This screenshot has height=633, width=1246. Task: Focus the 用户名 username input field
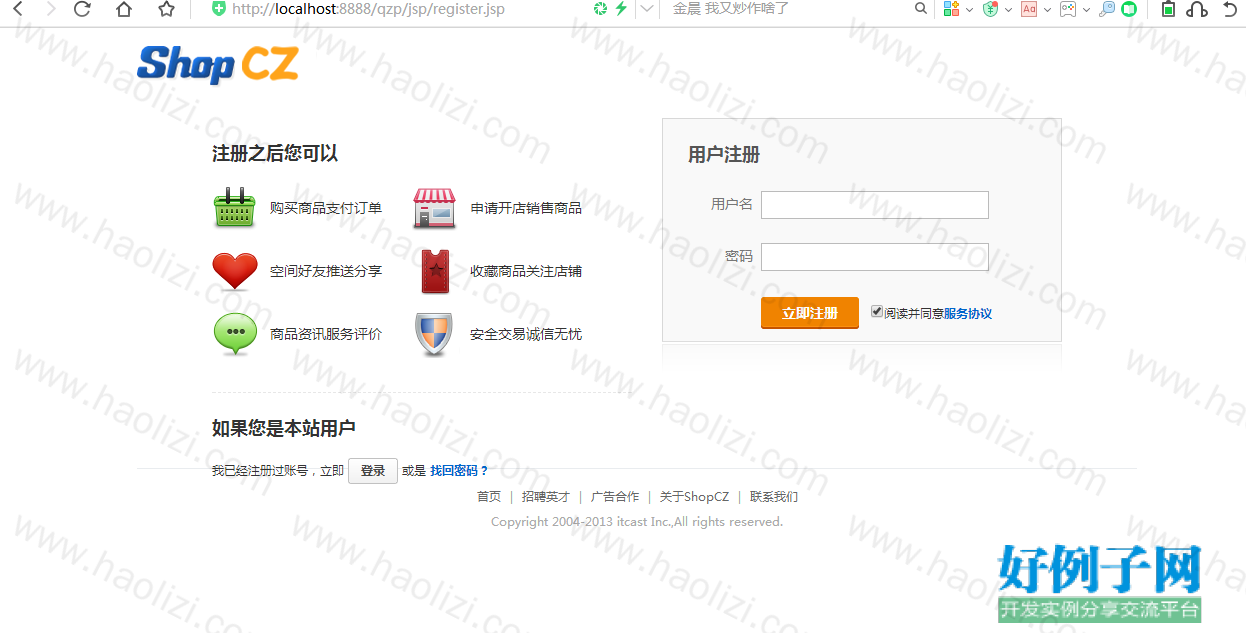pos(875,204)
